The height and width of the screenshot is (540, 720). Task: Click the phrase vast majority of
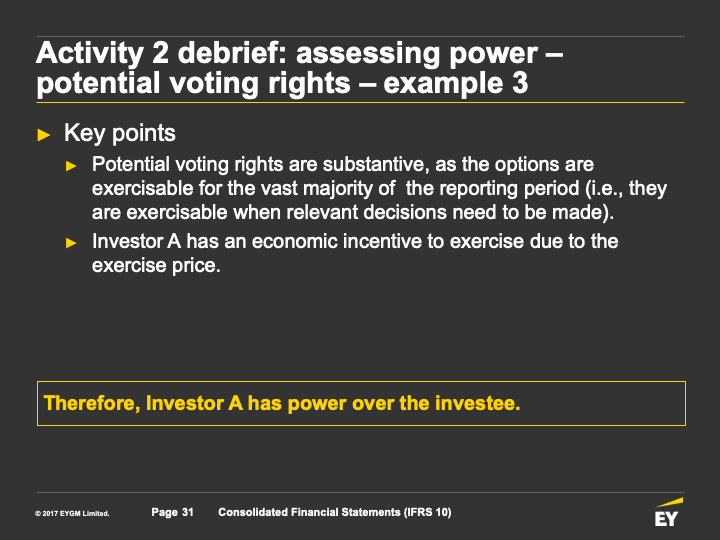pyautogui.click(x=329, y=188)
